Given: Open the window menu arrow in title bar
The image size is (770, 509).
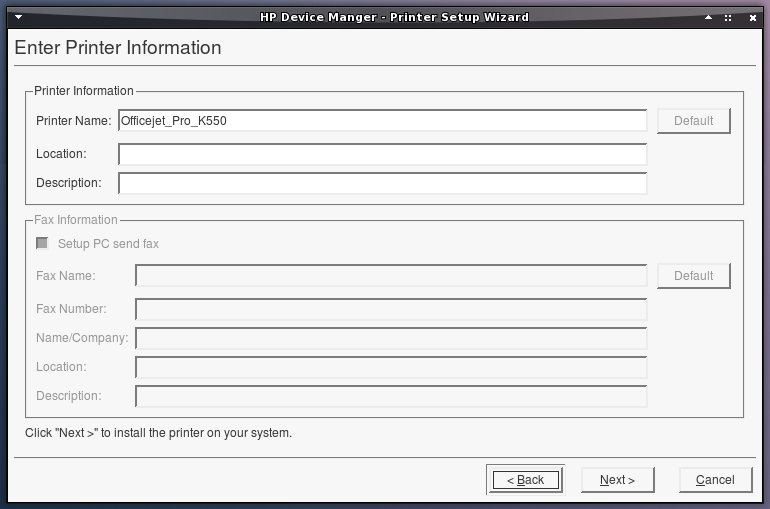Looking at the screenshot, I should tap(19, 17).
